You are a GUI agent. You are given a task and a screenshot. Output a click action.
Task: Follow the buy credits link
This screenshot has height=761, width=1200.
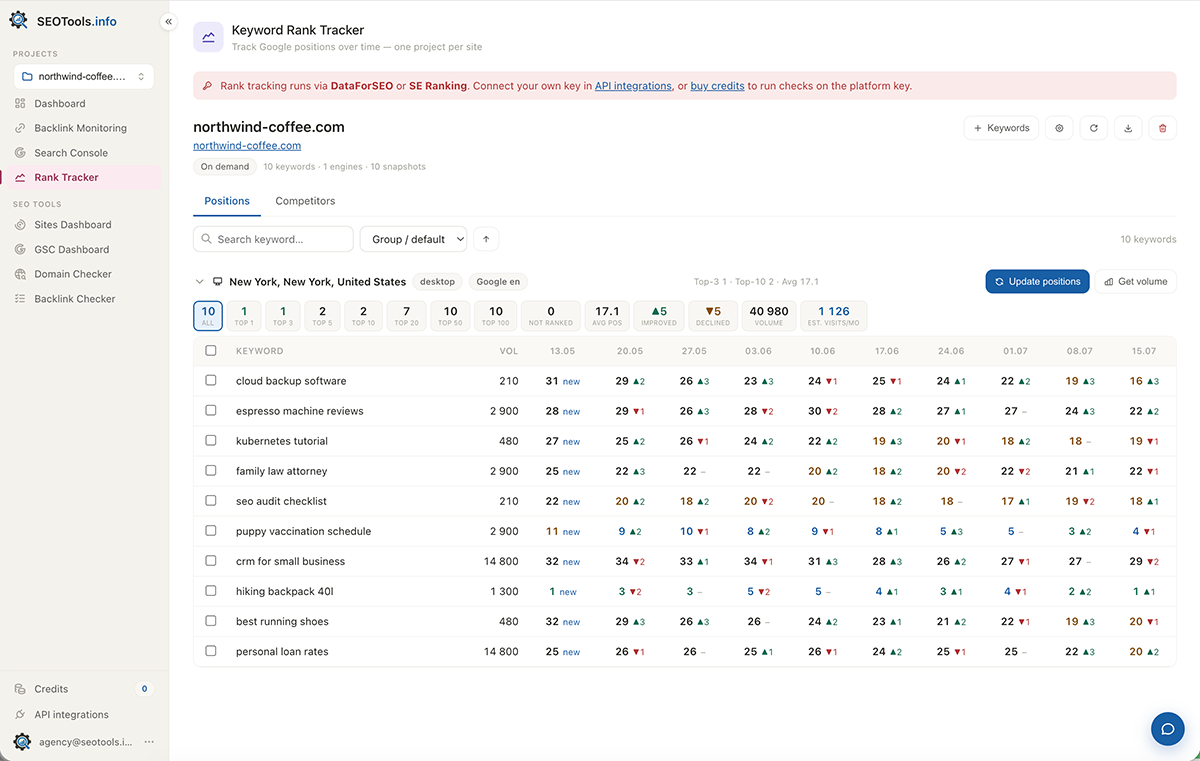click(717, 86)
